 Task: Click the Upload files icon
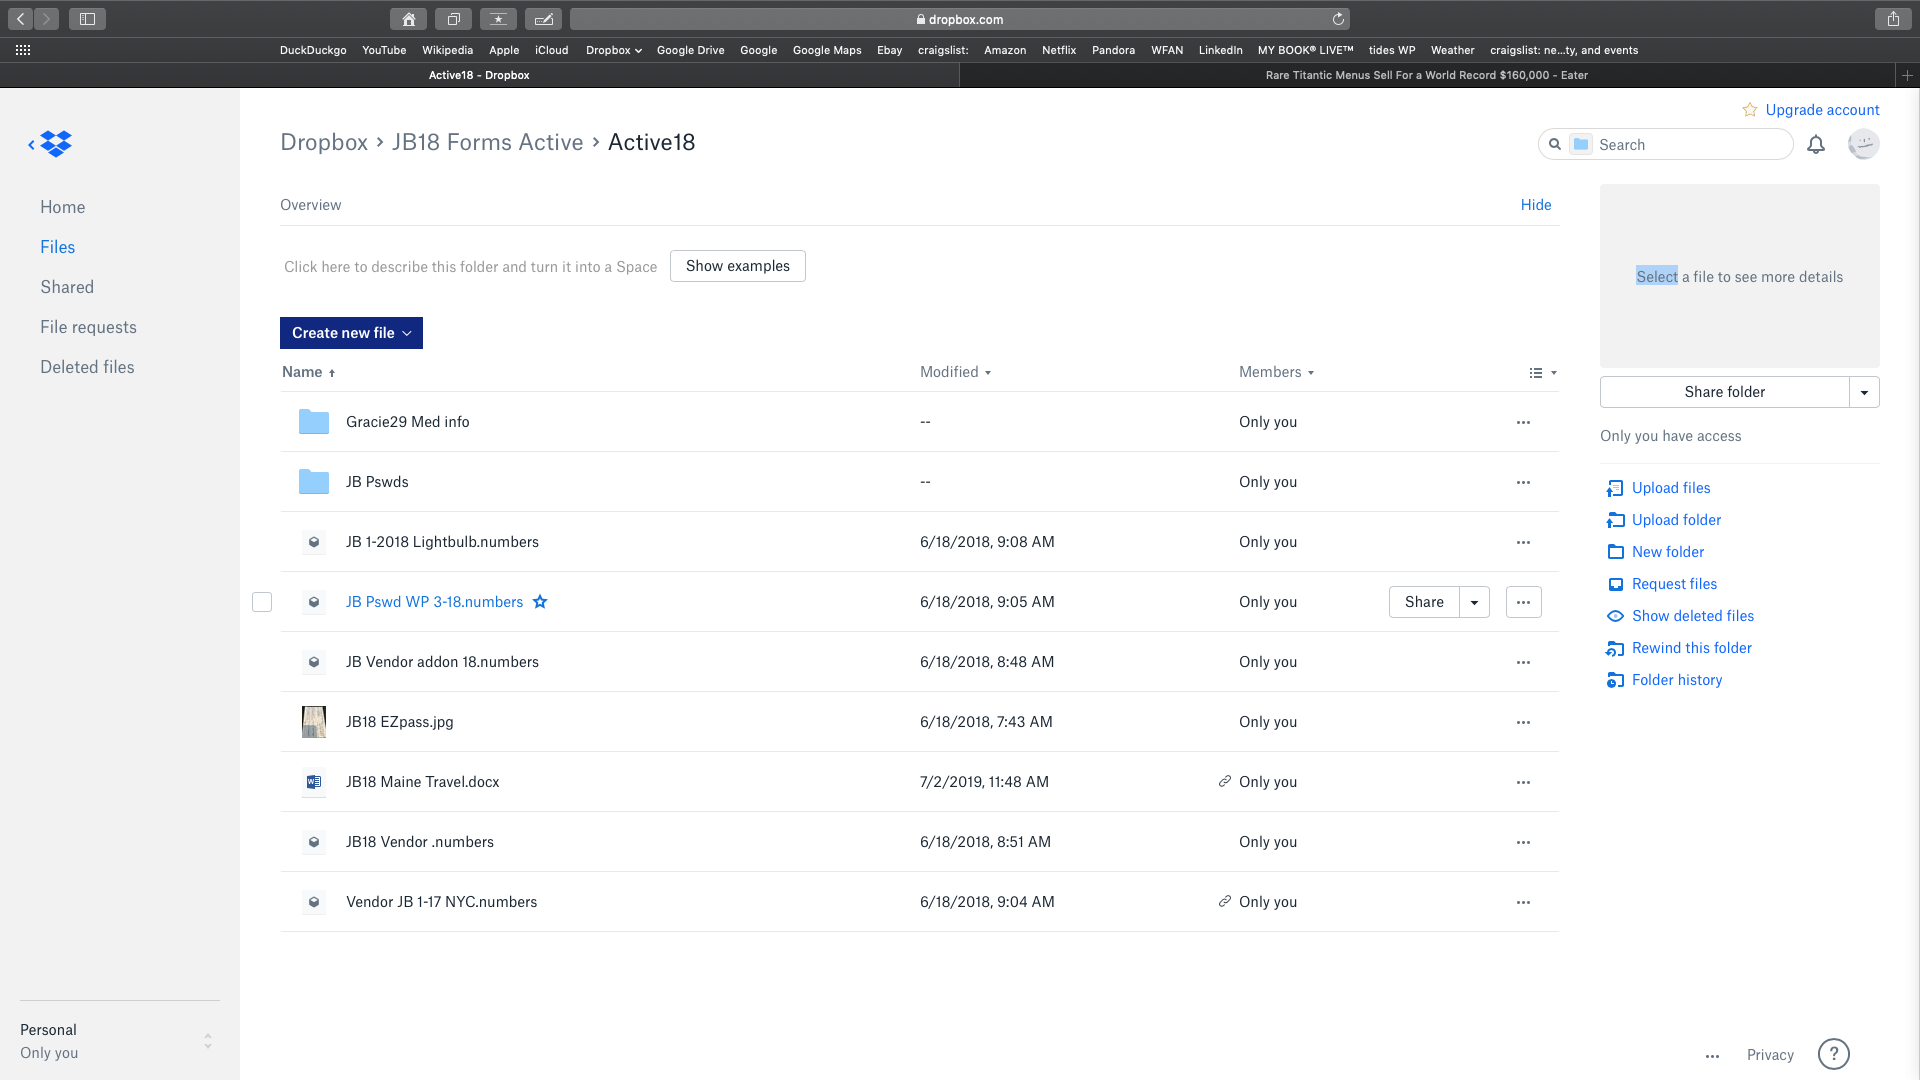pos(1615,488)
